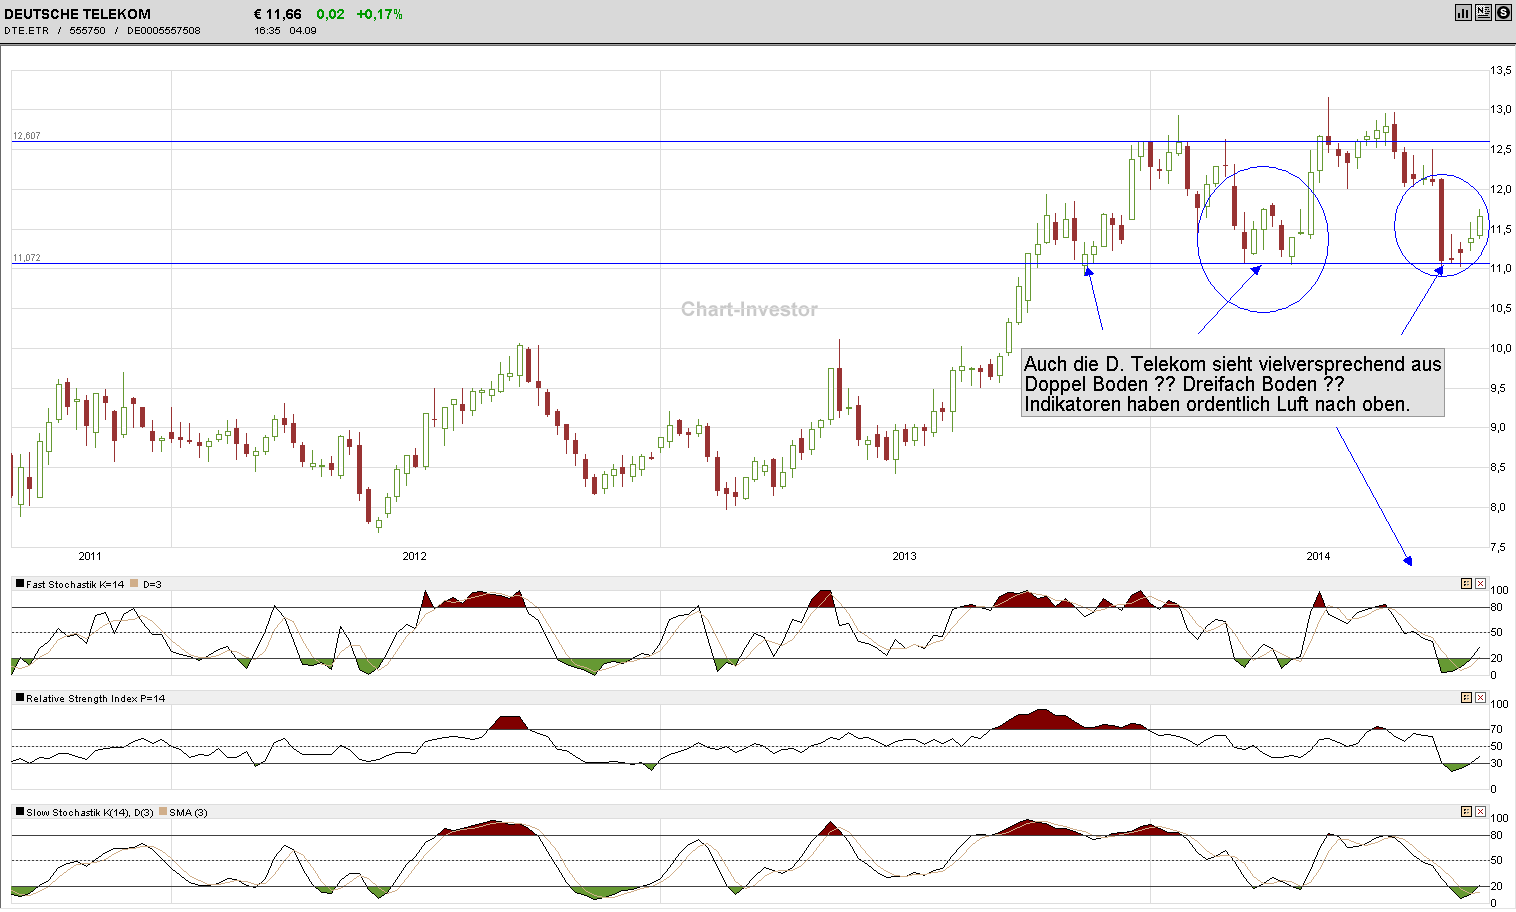Viewport: 1516px width, 912px height.
Task: Click the 2013 label on time axis
Action: 903,556
